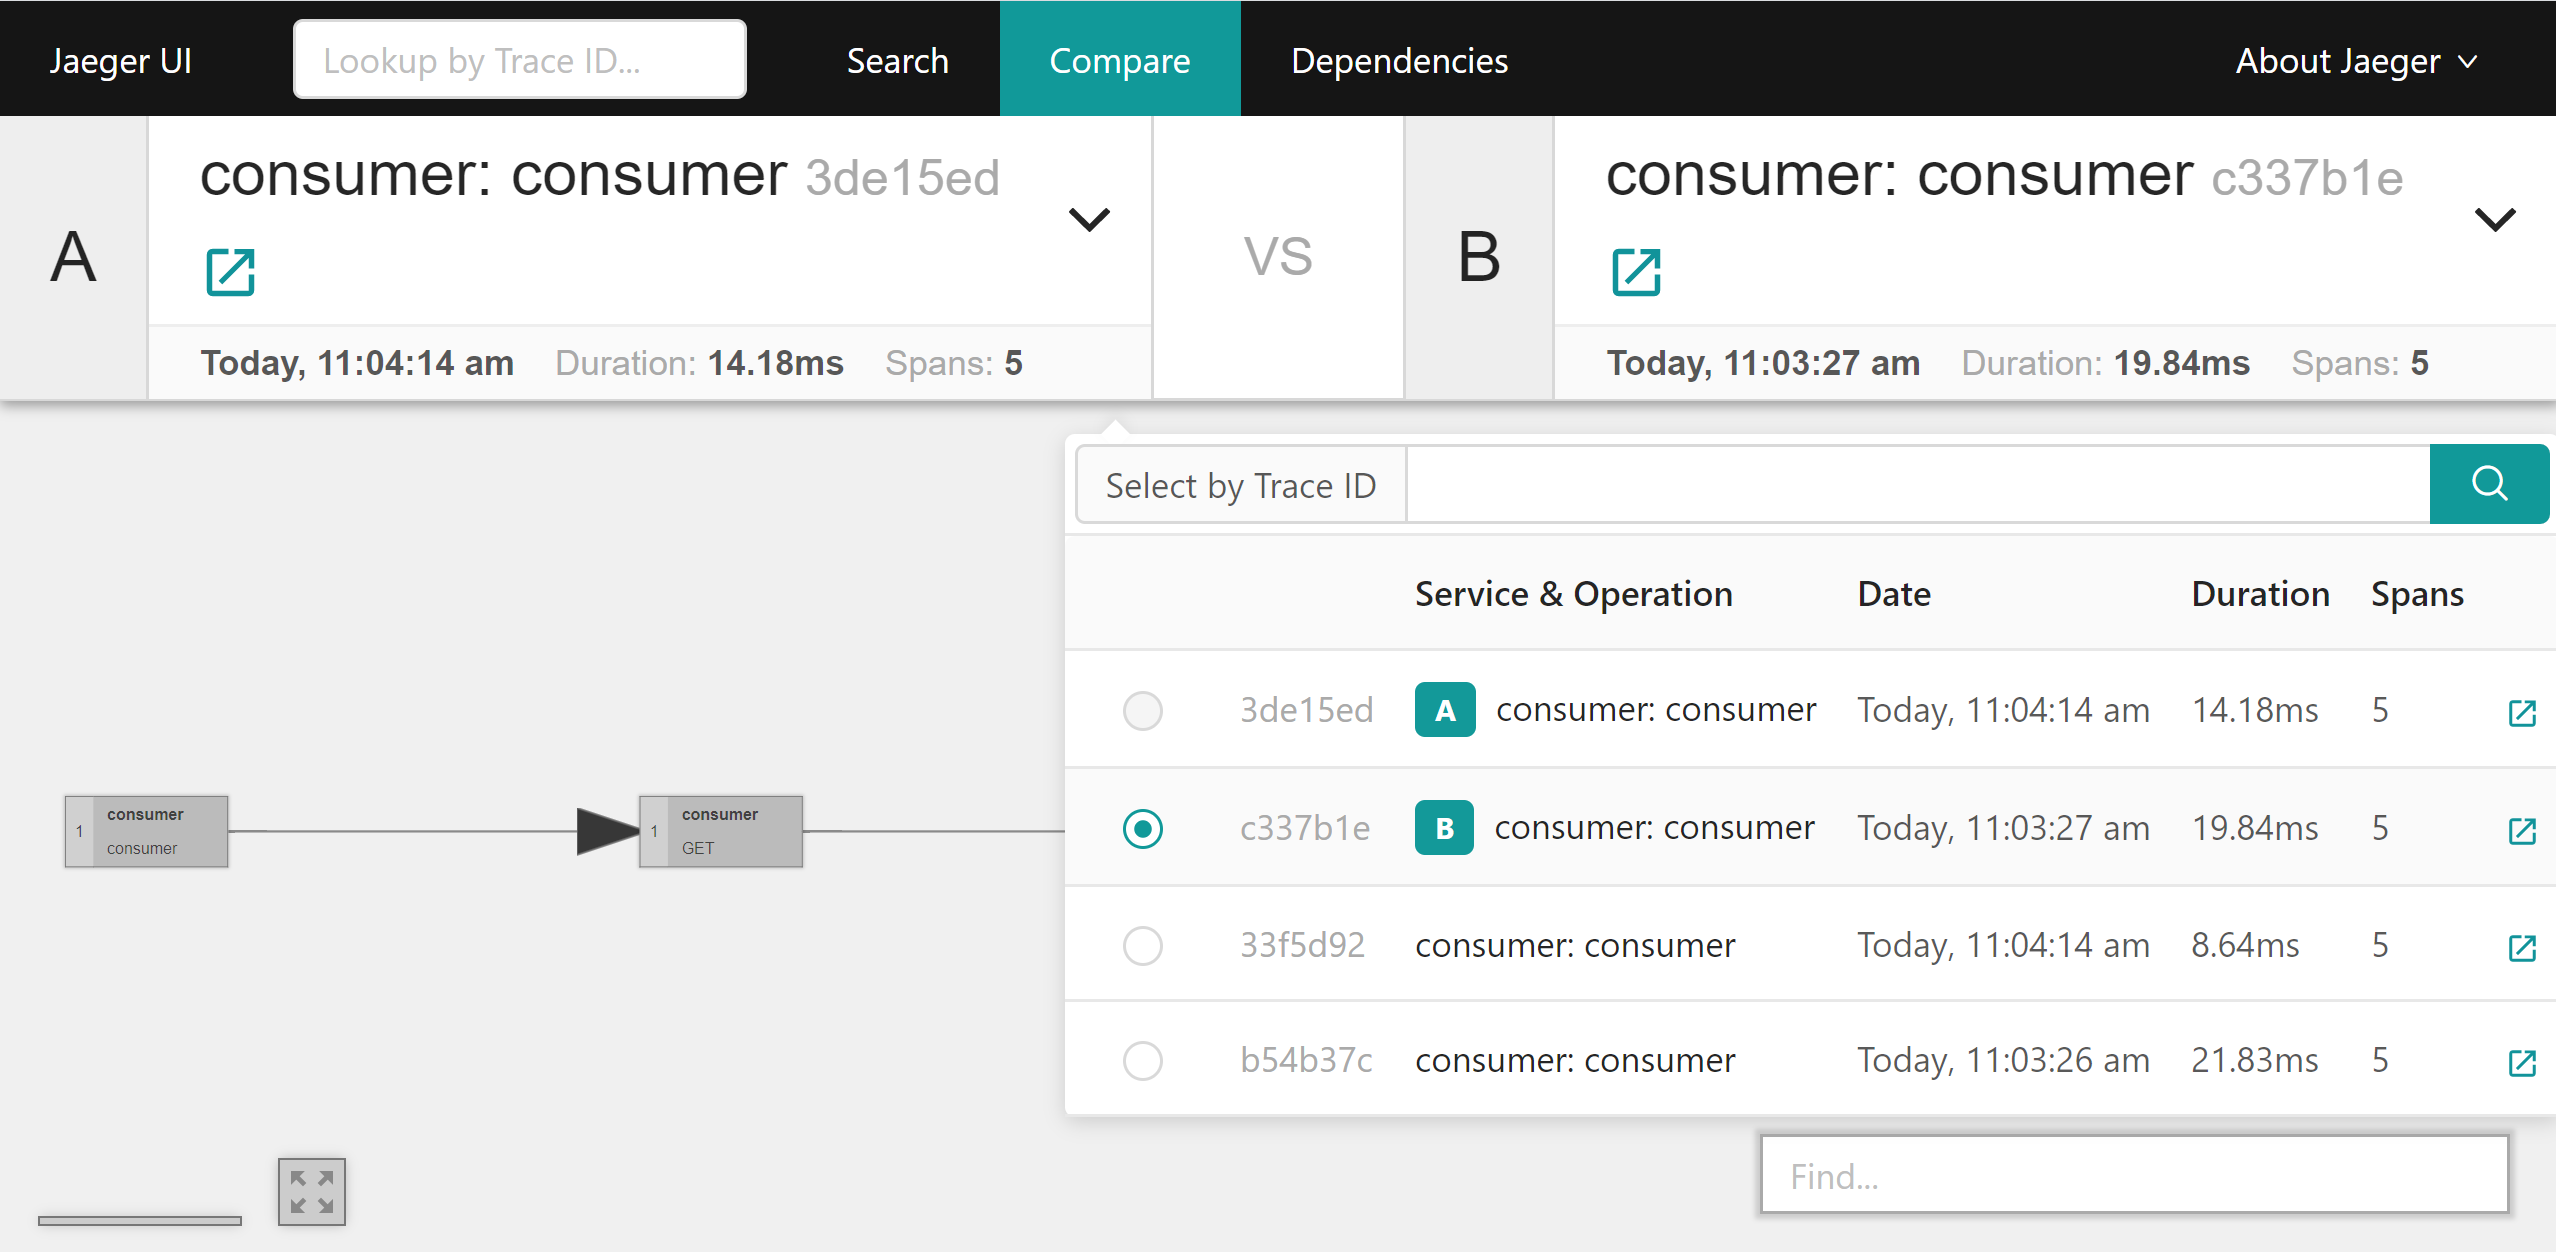This screenshot has height=1252, width=2556.
Task: Open the About Jaeger dropdown menu
Action: click(x=2355, y=61)
